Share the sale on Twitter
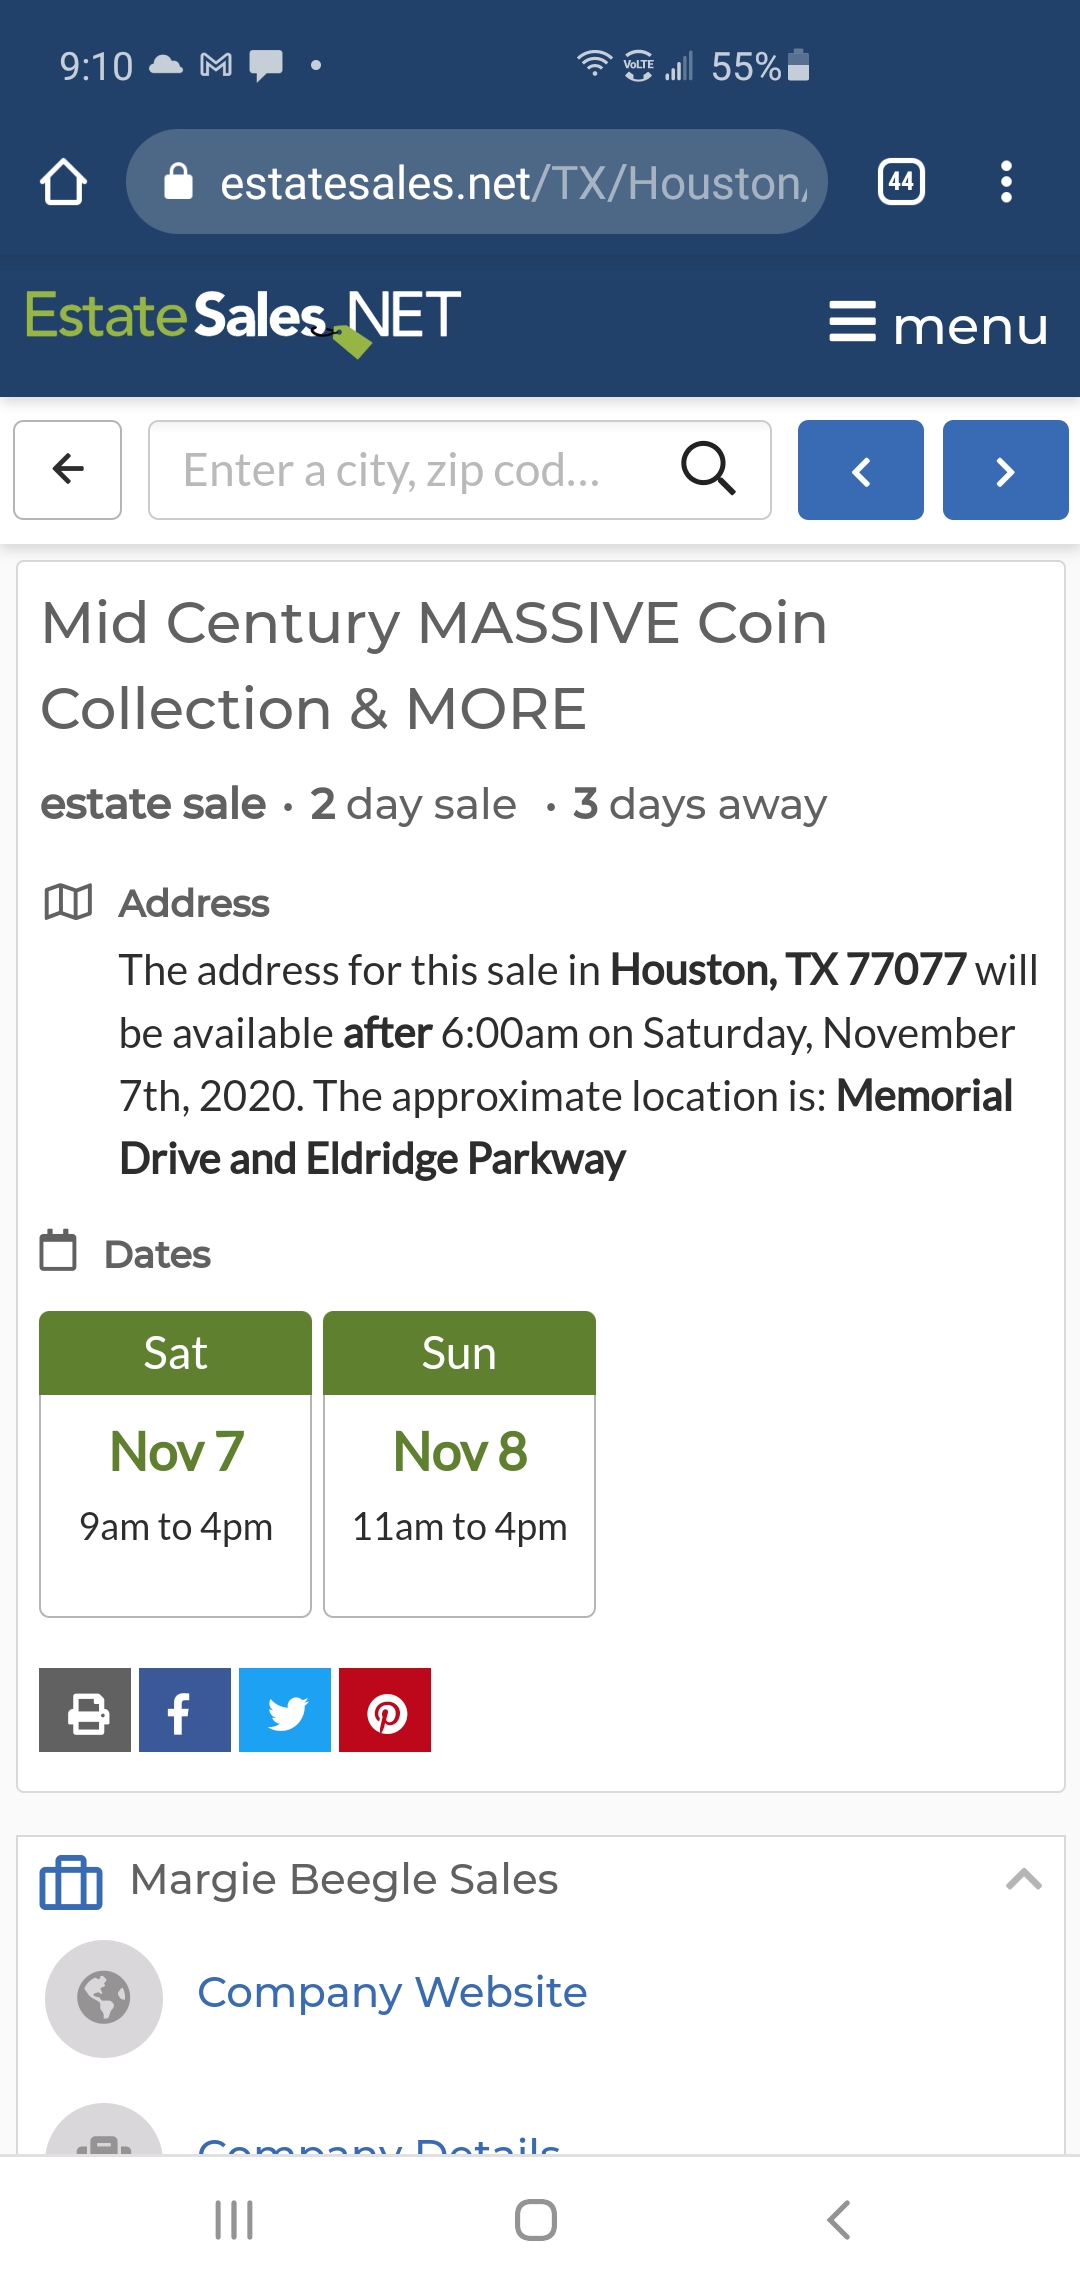 285,1710
